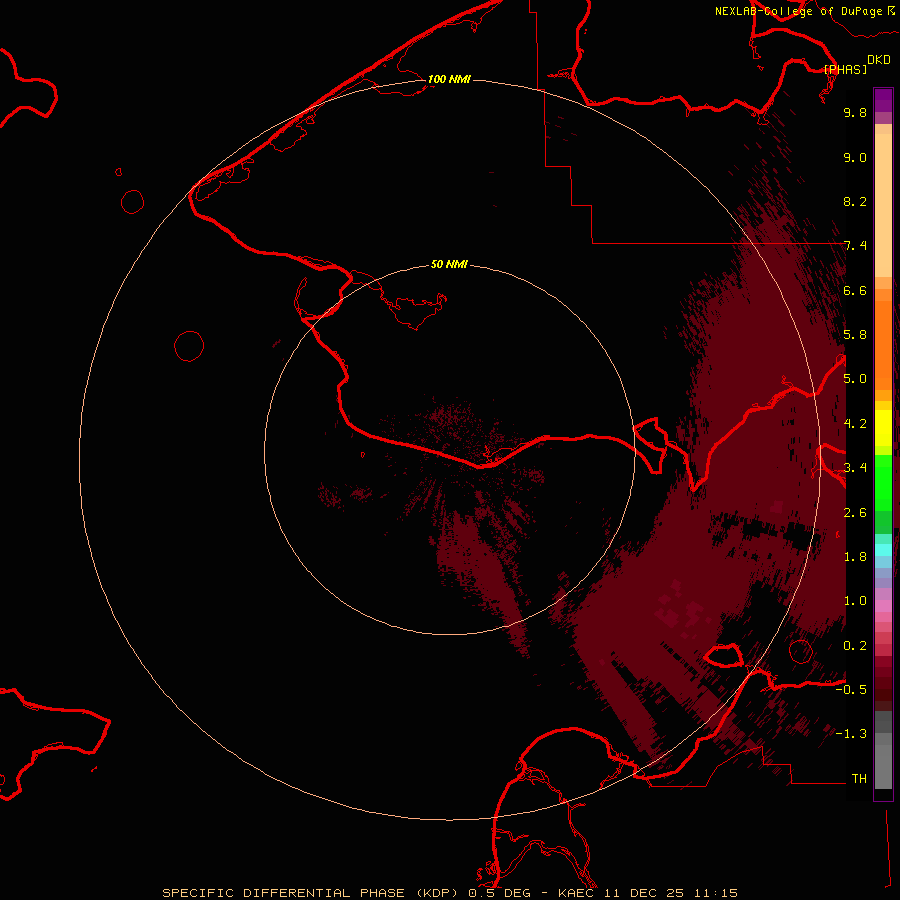Select the 7.4 scale value
Screen dimensions: 900x900
point(855,246)
